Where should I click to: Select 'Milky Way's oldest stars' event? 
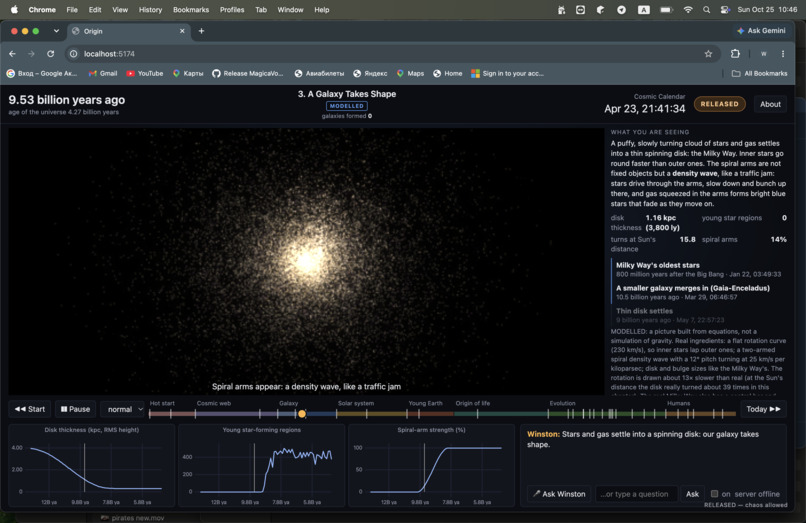pos(698,269)
